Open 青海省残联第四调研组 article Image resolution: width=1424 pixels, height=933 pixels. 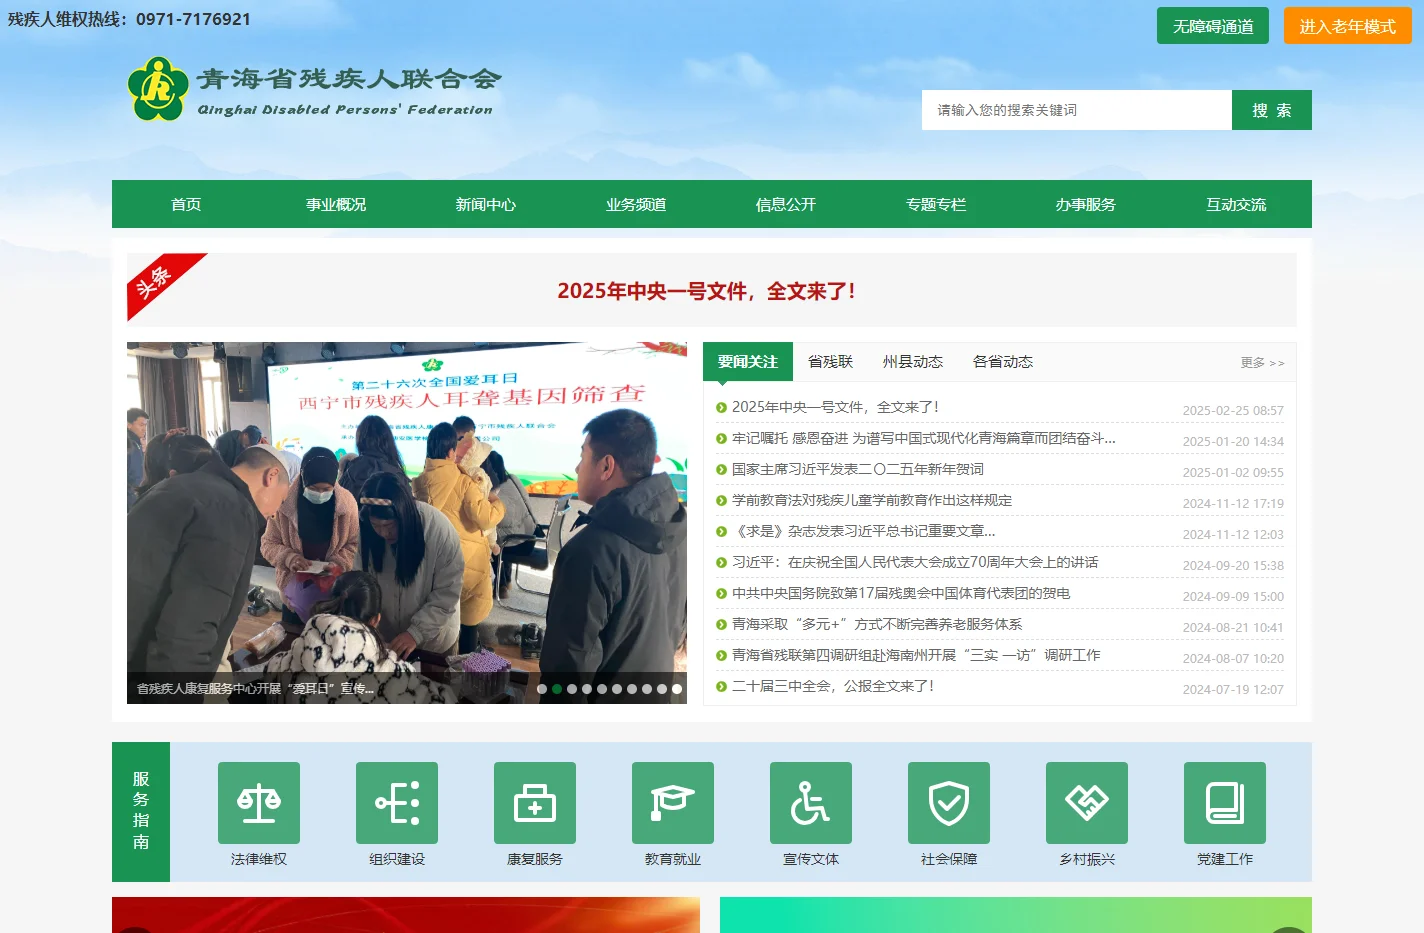(x=916, y=655)
